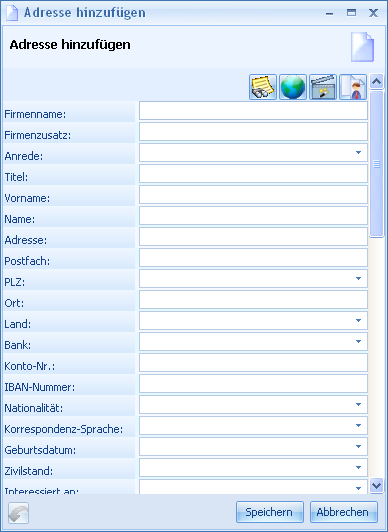The width and height of the screenshot is (388, 532).
Task: Open the Anrede dropdown
Action: [358, 153]
